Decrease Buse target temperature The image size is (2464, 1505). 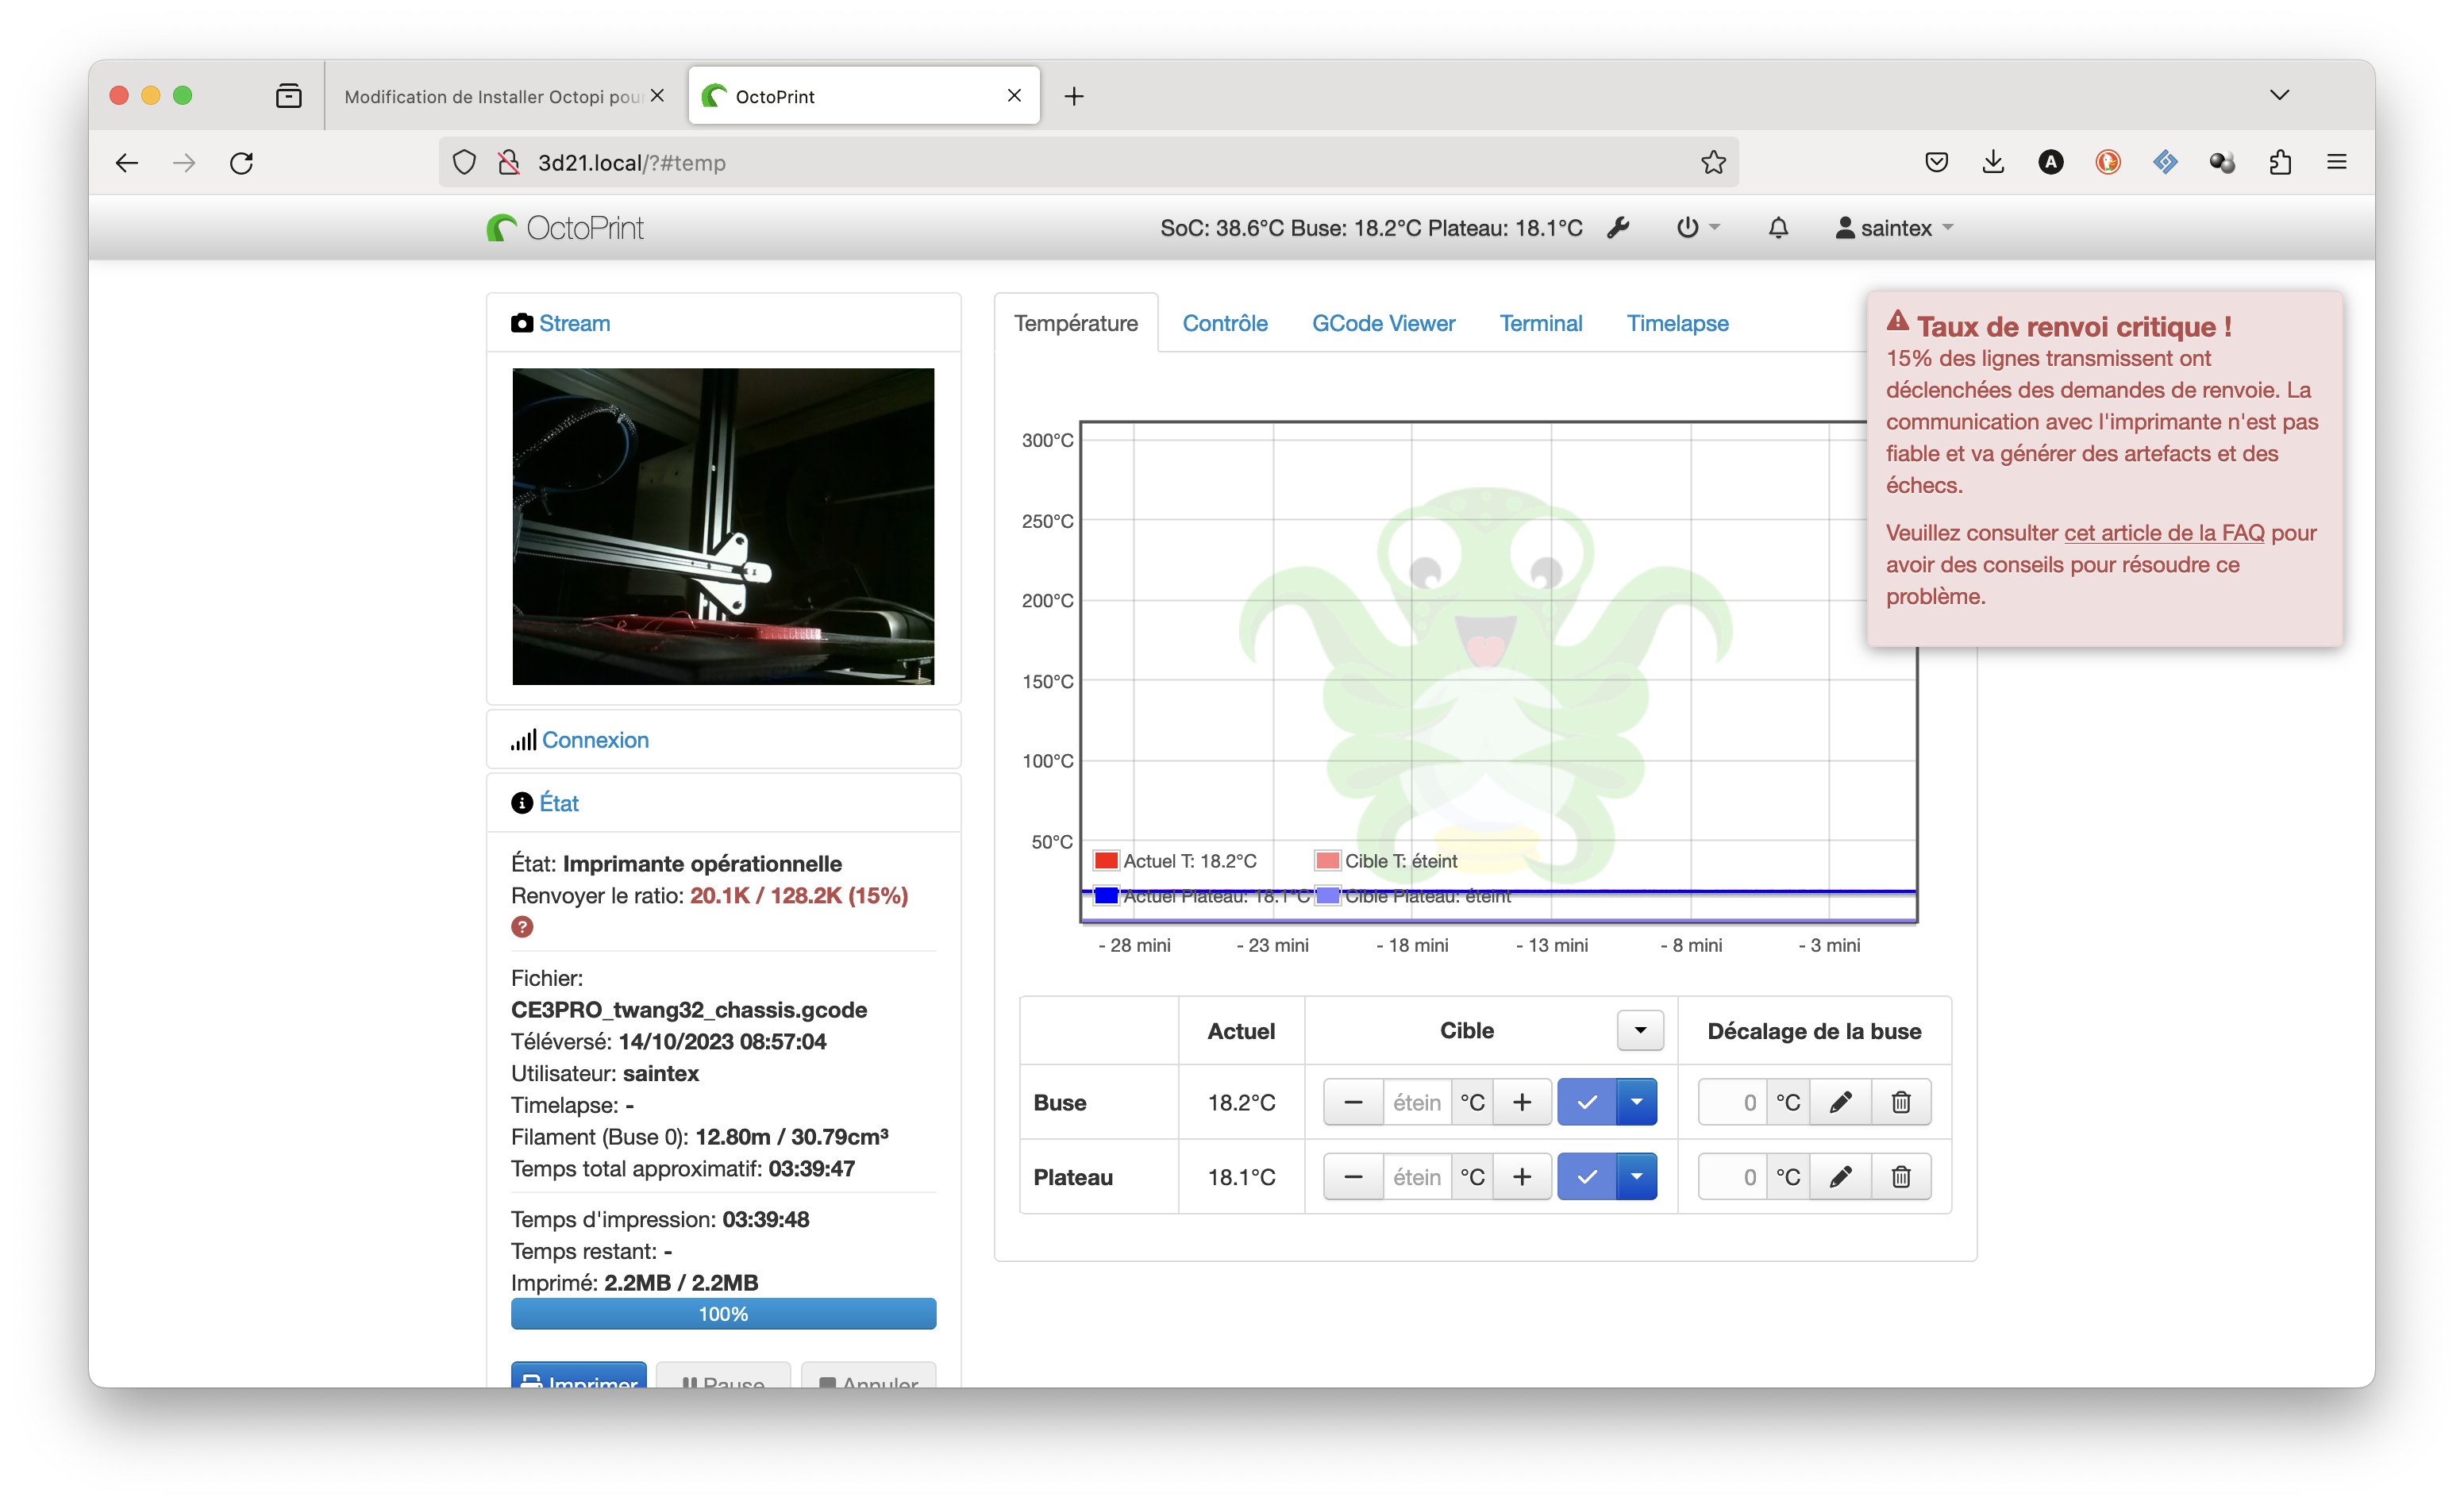pos(1353,1102)
